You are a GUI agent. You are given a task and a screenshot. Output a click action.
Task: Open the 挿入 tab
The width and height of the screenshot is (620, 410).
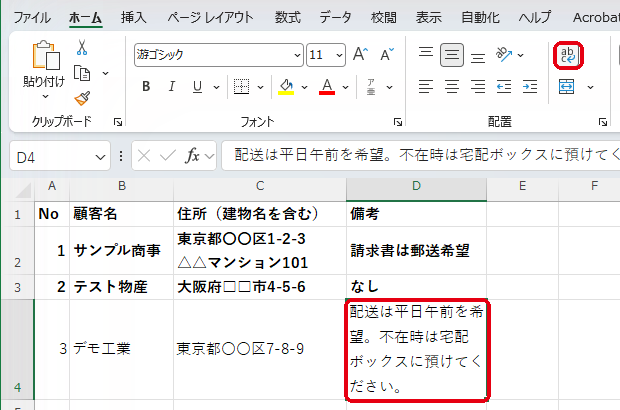(x=134, y=18)
